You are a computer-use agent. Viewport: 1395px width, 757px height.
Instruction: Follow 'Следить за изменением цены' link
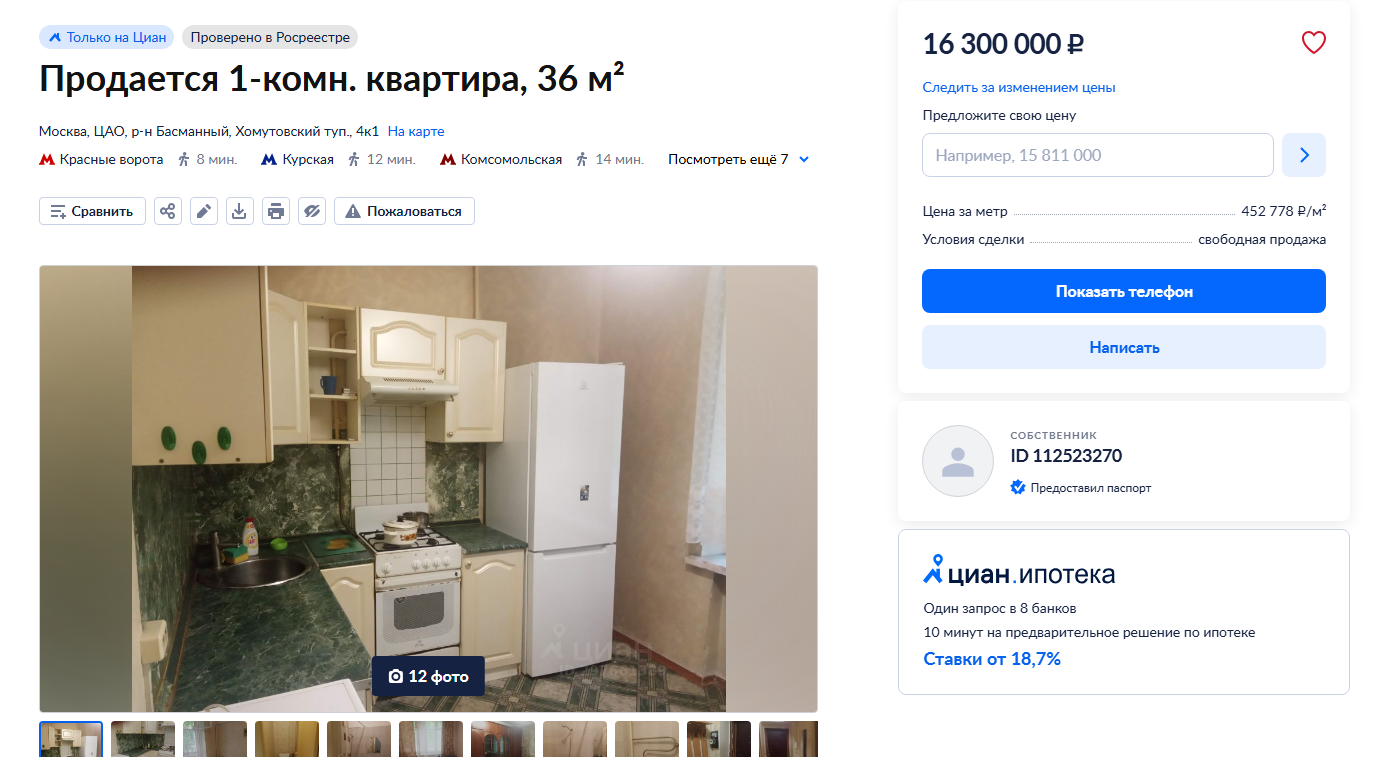tap(1019, 87)
